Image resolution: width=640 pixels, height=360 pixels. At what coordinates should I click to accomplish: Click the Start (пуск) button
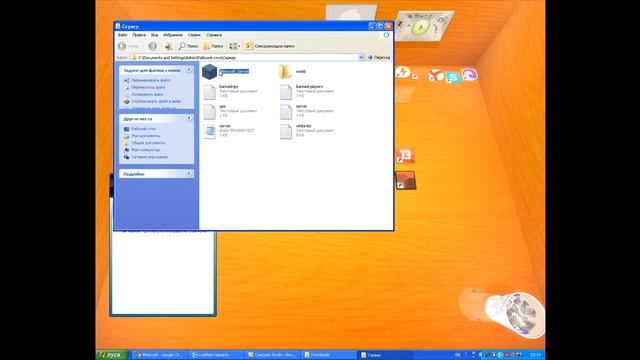(112, 355)
